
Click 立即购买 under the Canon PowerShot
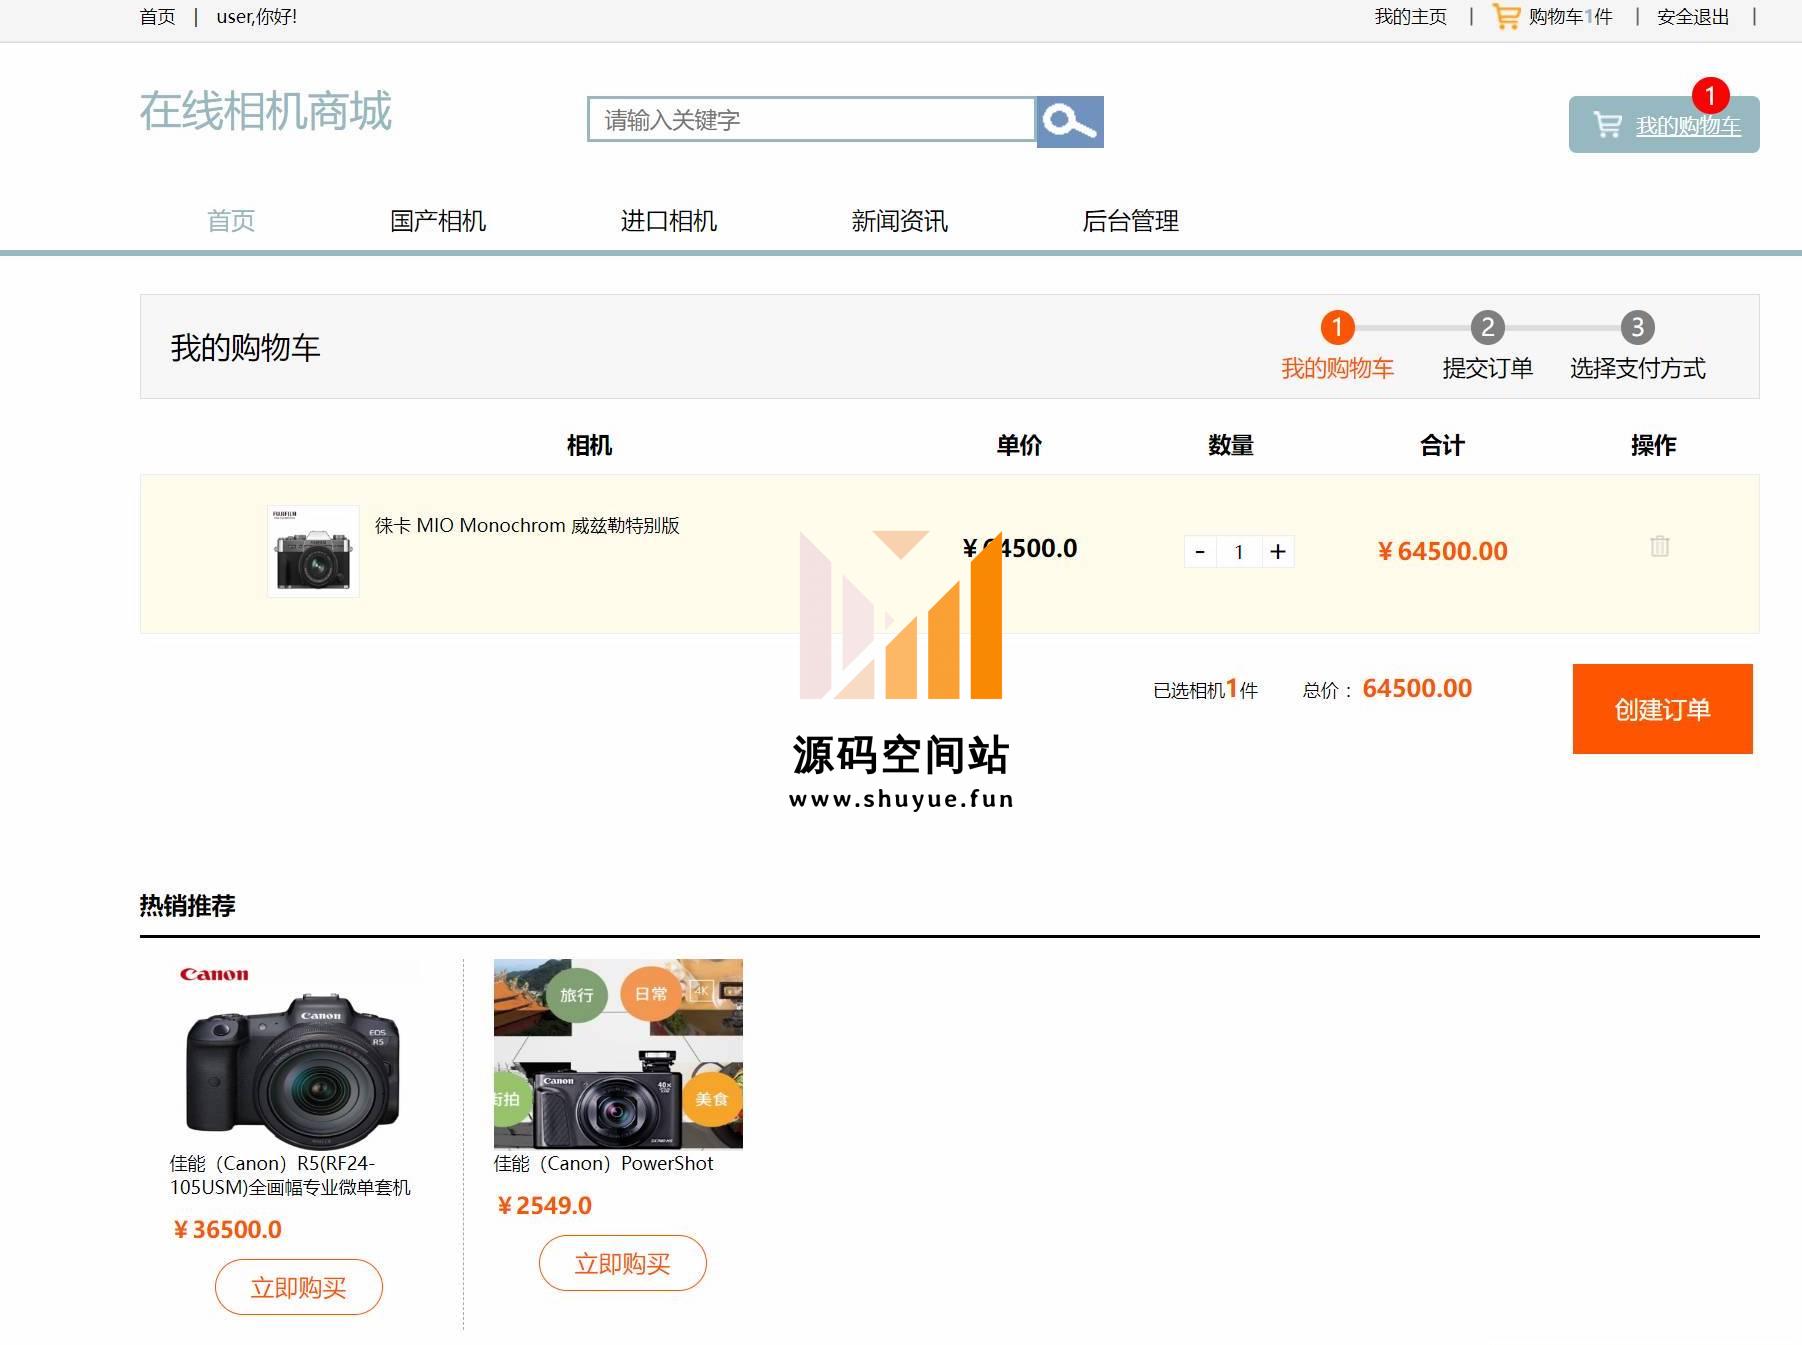(x=623, y=1263)
